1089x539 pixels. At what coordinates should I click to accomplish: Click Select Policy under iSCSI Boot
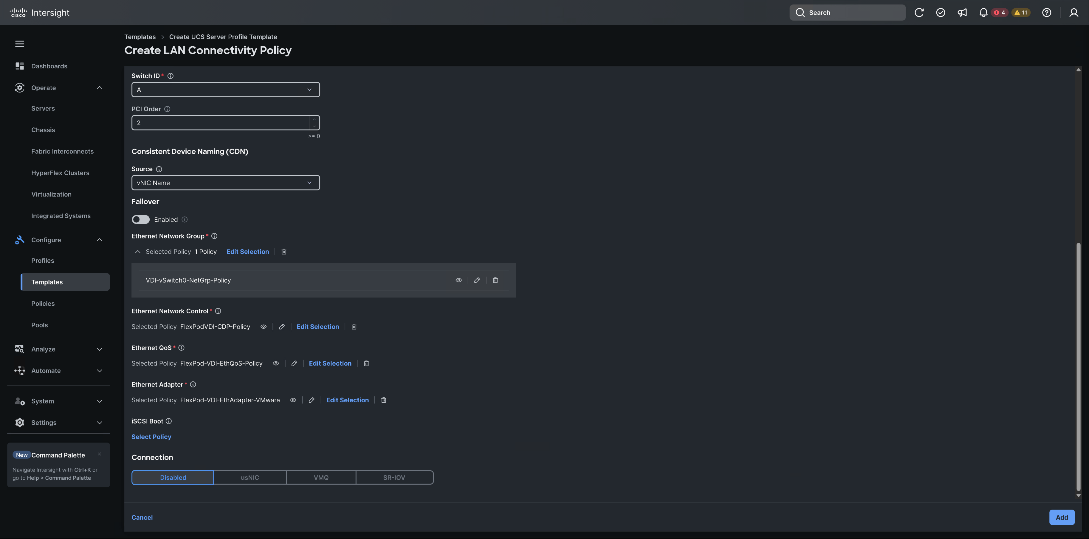(151, 437)
